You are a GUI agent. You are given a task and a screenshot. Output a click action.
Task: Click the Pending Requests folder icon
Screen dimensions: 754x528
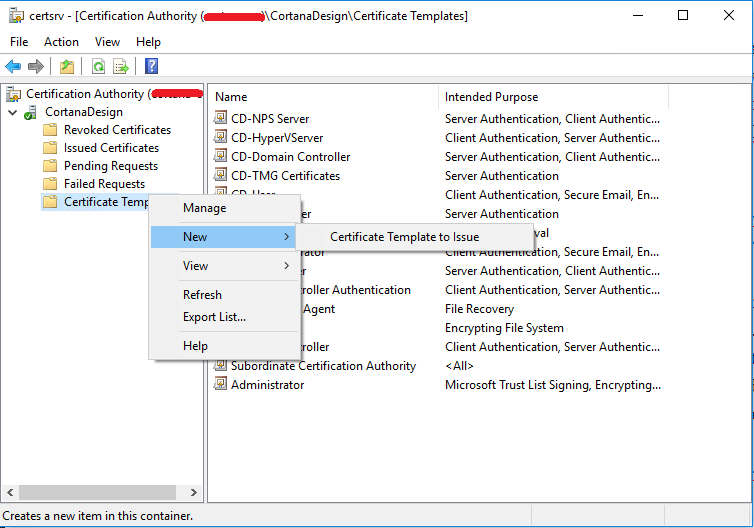tap(50, 166)
